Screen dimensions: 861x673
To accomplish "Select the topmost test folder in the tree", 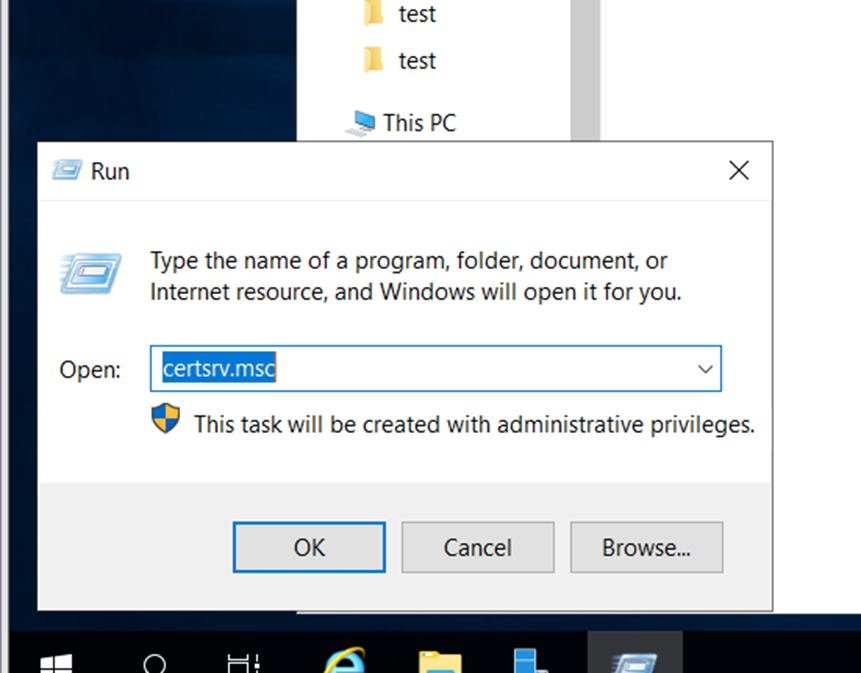I will pos(416,14).
